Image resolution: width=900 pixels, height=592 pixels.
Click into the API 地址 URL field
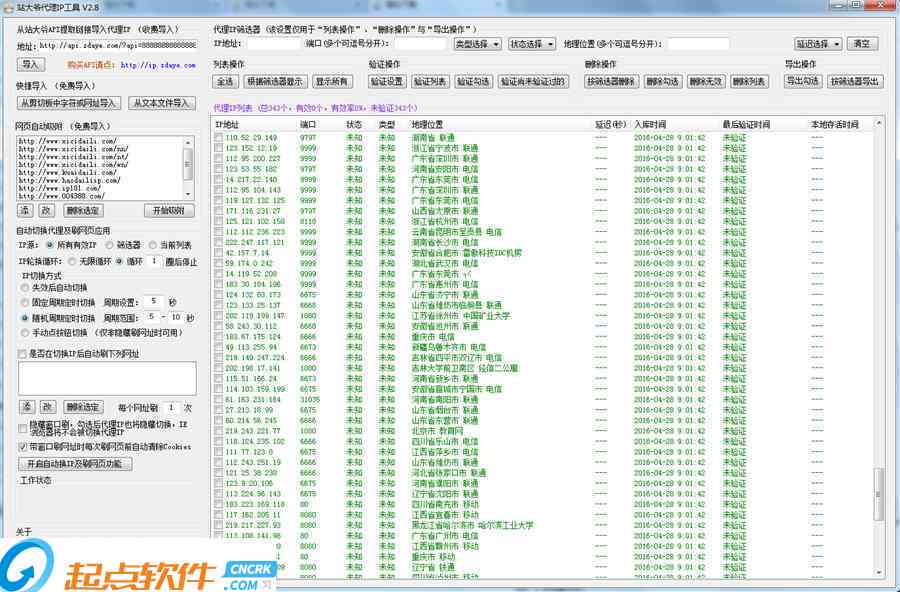pos(118,45)
